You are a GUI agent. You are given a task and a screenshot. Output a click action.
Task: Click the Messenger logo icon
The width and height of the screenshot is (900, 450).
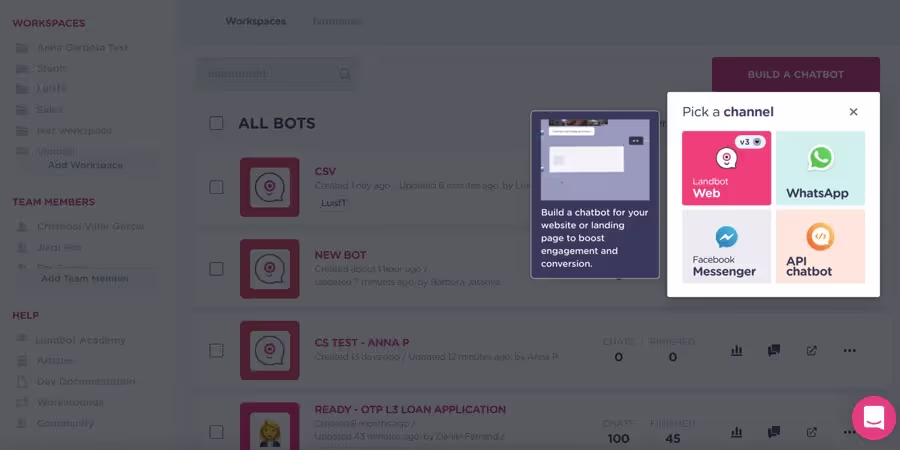(x=726, y=236)
